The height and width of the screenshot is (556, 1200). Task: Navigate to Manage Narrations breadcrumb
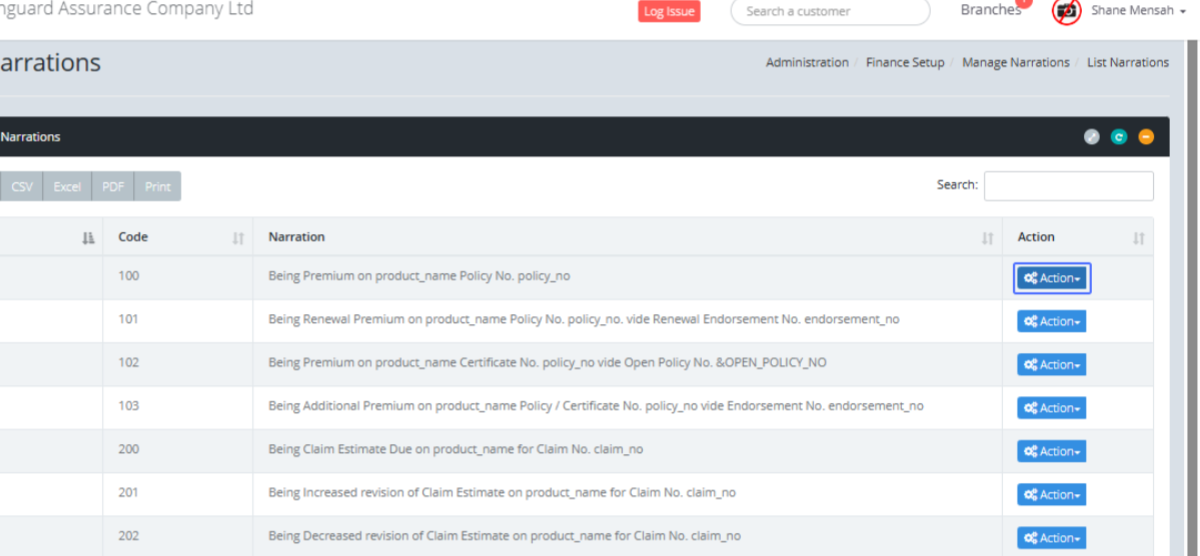(1015, 62)
